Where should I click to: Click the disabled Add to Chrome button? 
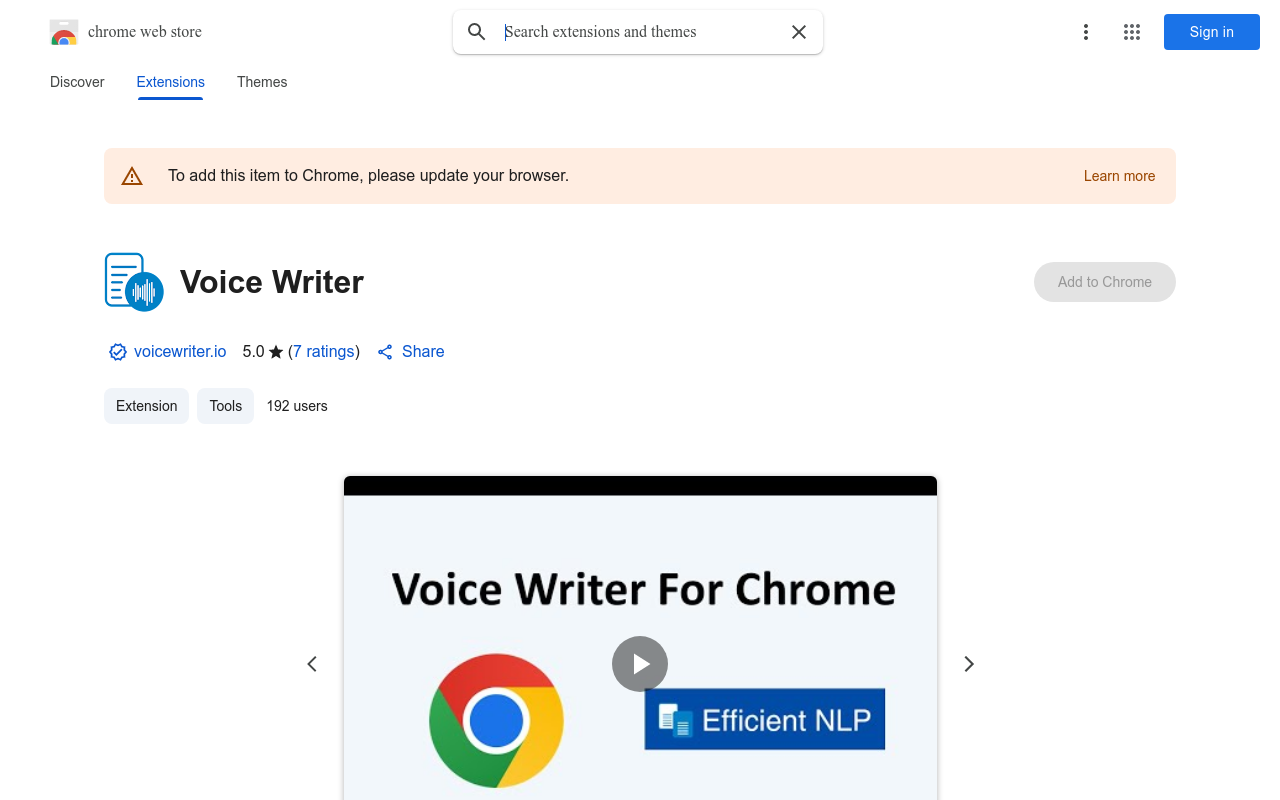click(1104, 282)
